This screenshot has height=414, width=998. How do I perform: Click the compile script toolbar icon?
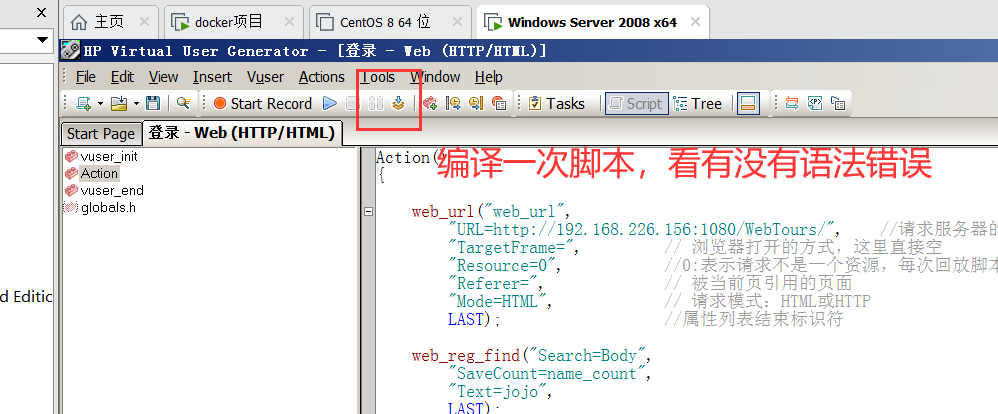(x=399, y=103)
